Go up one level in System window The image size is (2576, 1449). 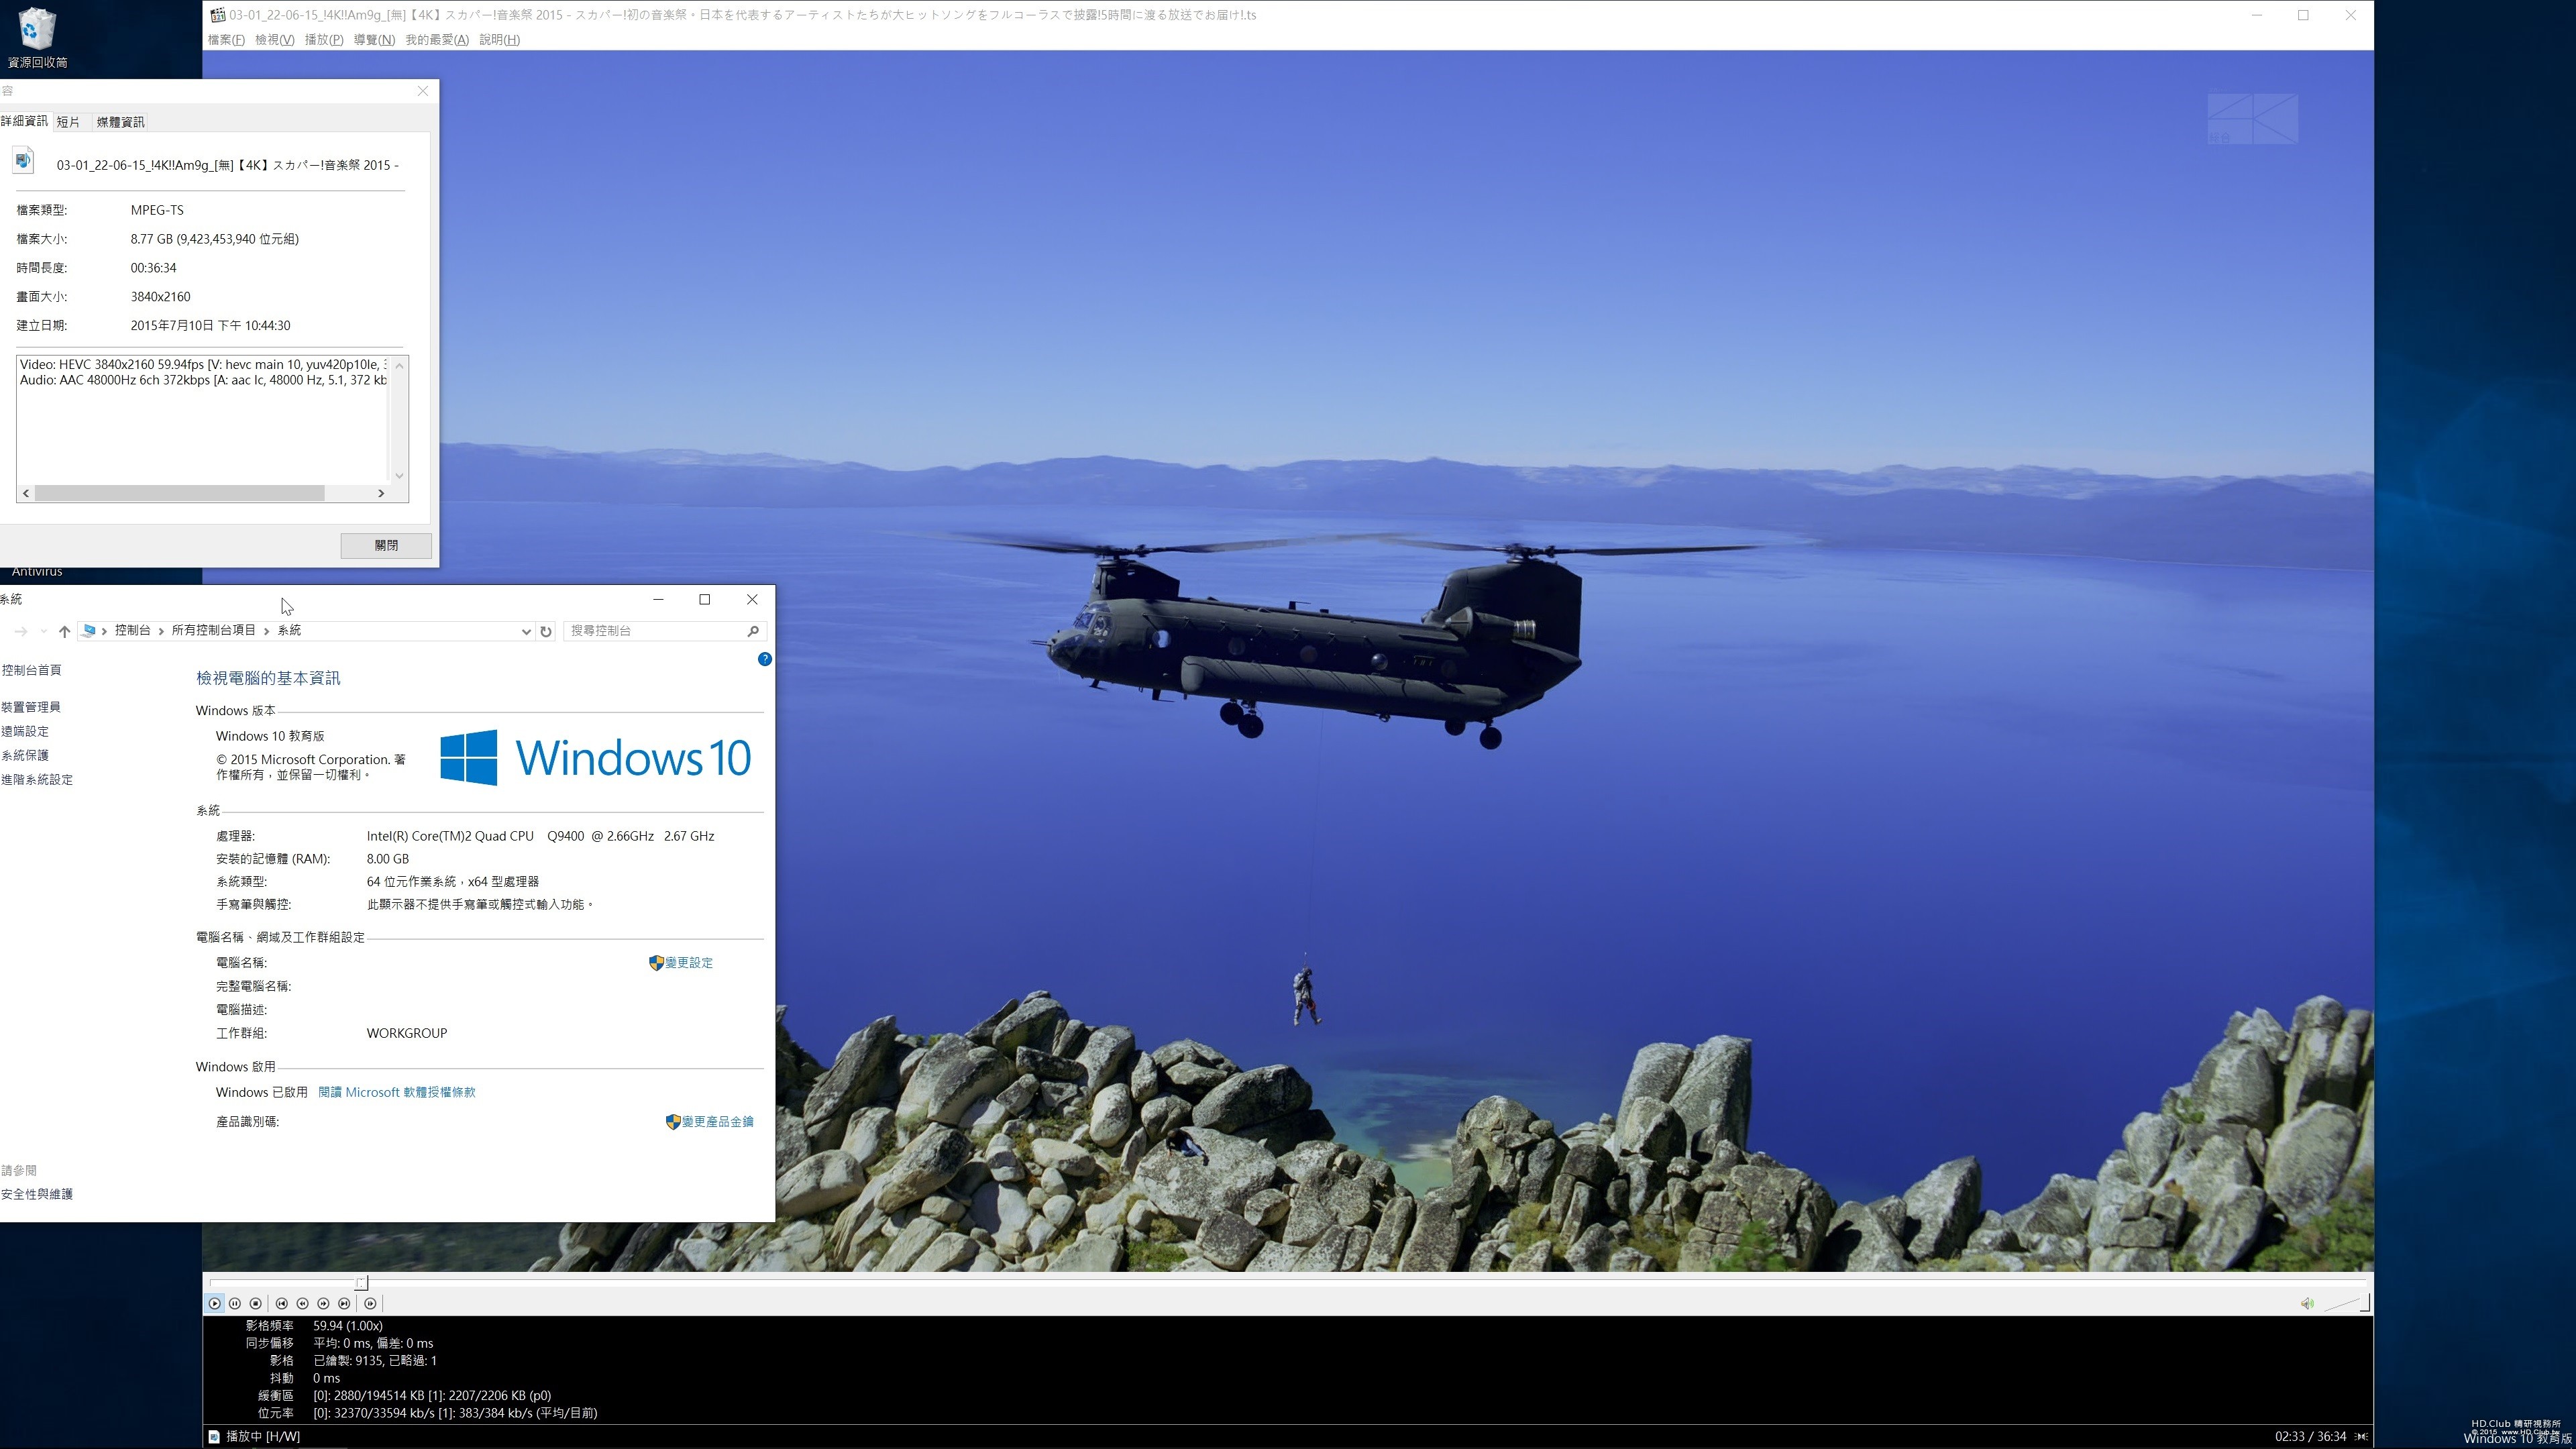pos(65,631)
